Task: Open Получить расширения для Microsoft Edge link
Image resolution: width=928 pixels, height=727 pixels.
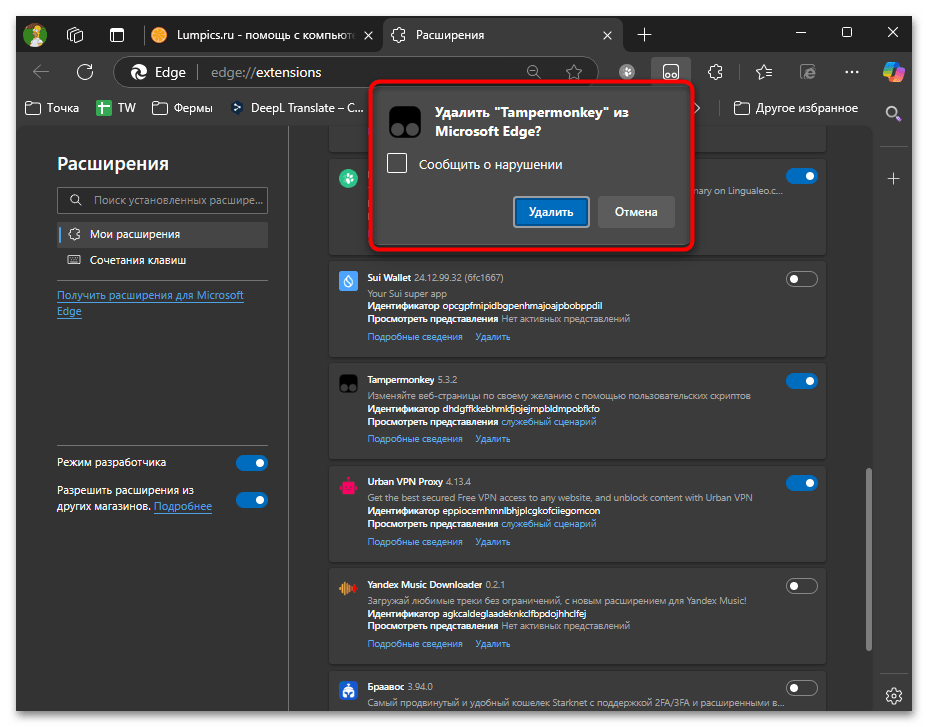Action: (150, 303)
